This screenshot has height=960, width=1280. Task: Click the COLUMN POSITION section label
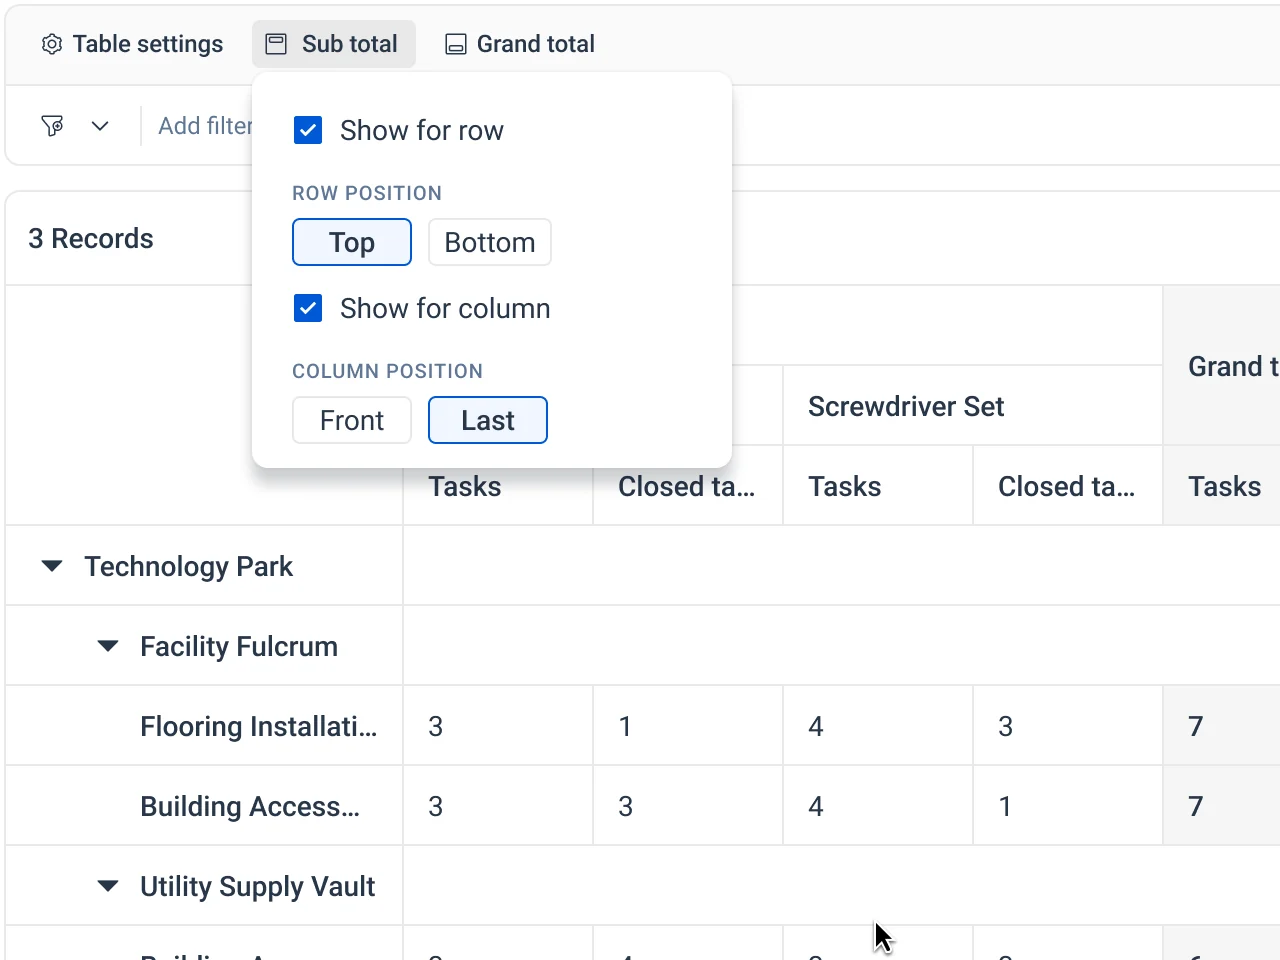pos(388,371)
